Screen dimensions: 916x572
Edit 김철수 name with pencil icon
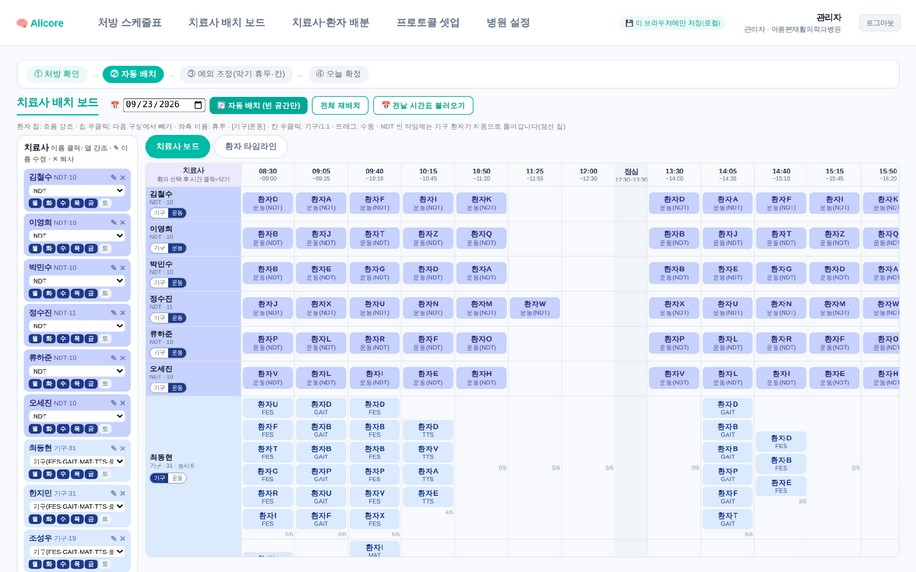point(113,177)
